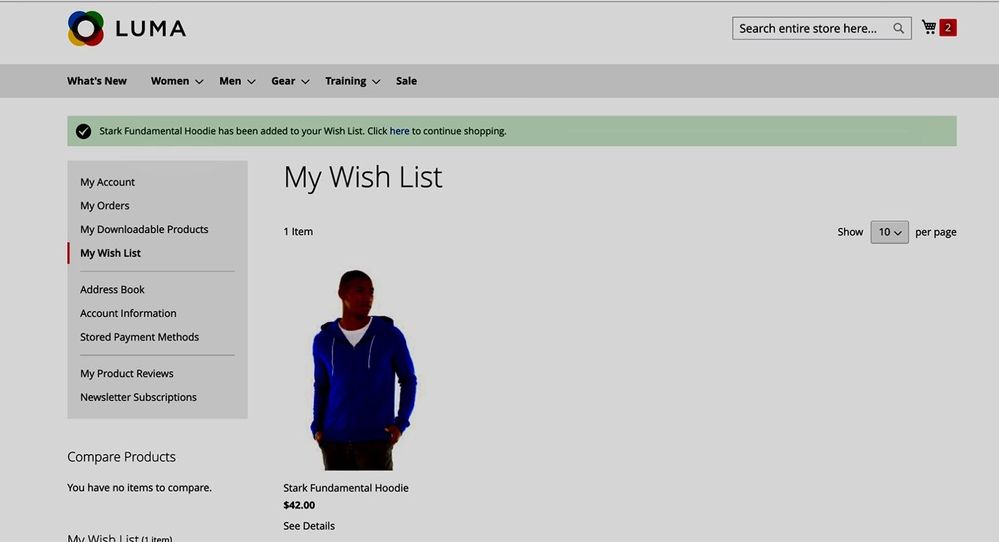
Task: Click the search magnifier icon
Action: point(898,28)
